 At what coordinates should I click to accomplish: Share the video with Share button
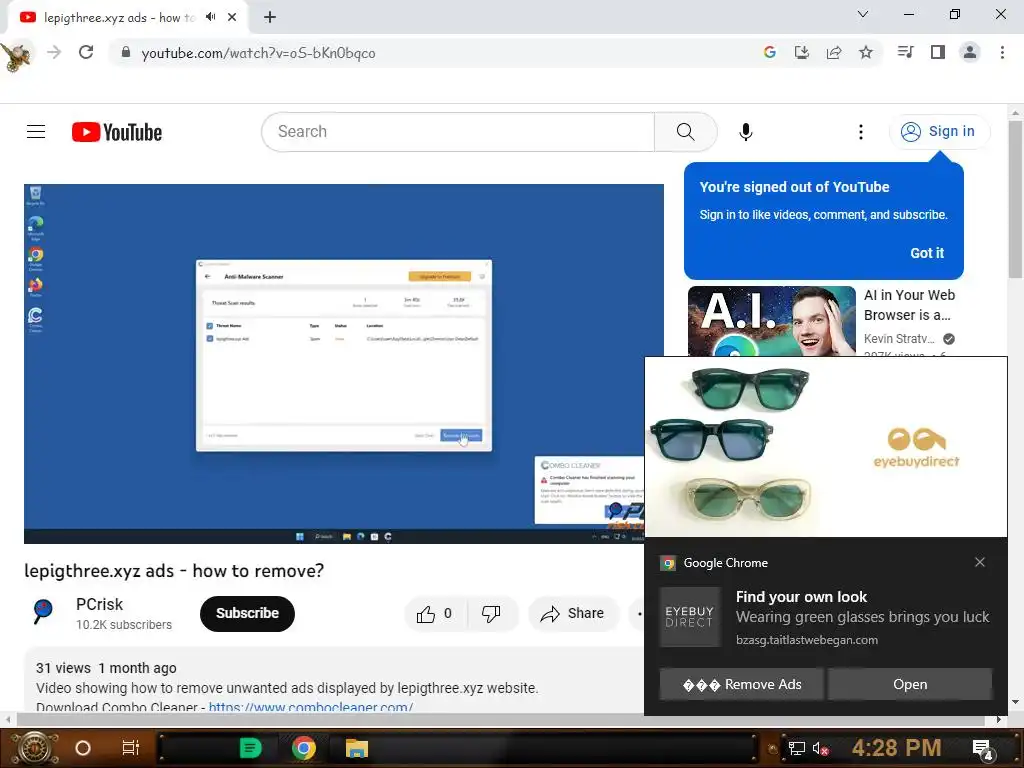pyautogui.click(x=573, y=613)
